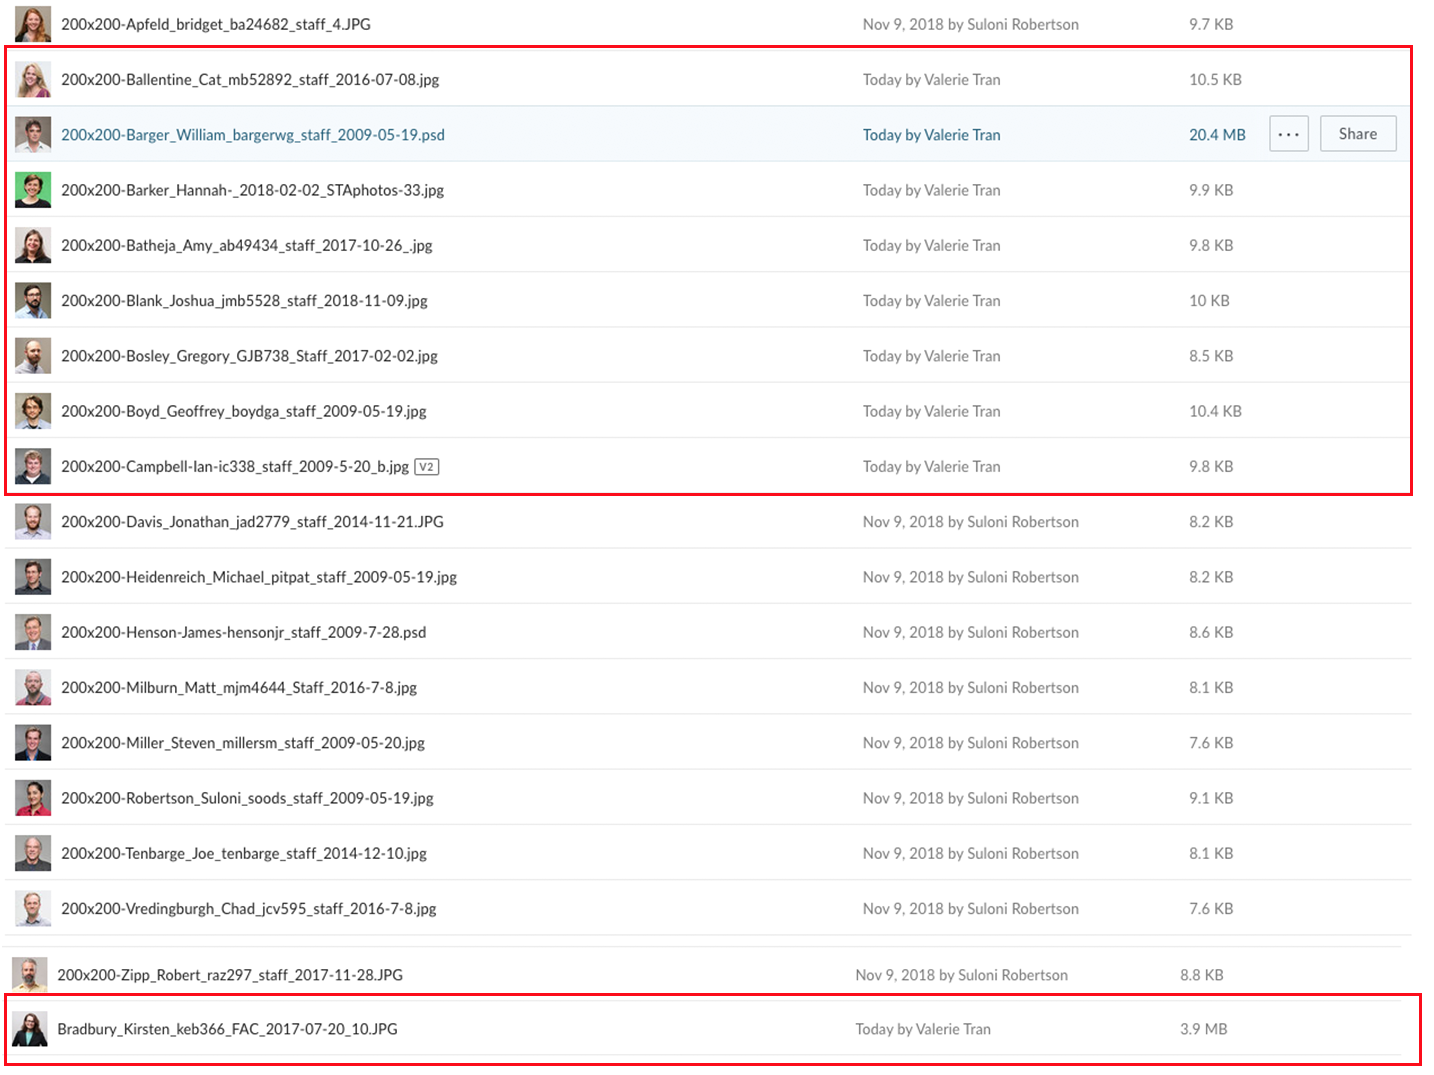The image size is (1434, 1075).
Task: Click 'Today by Valerie Tran' in Campbell-Ian row
Action: tap(932, 467)
